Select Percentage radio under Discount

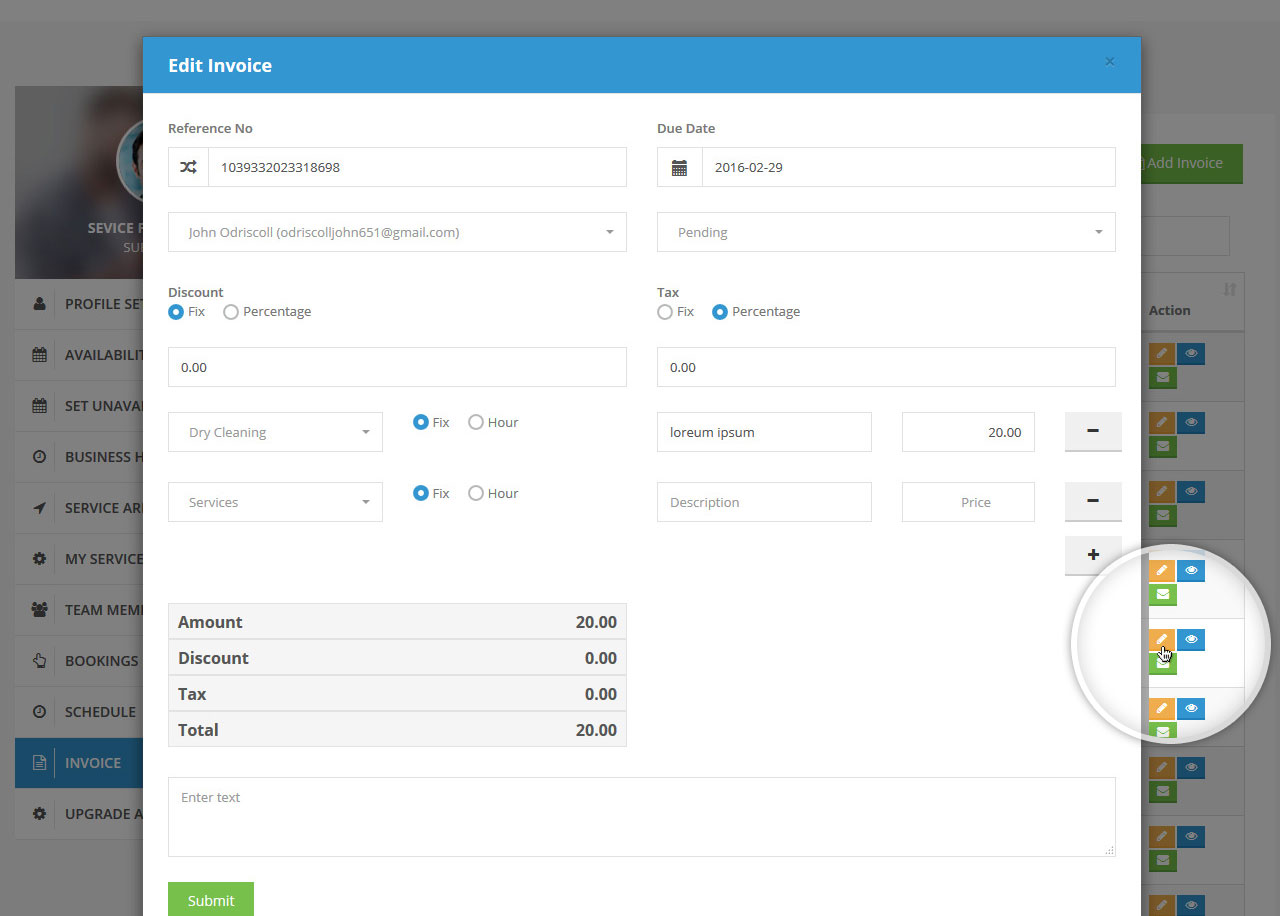[231, 312]
